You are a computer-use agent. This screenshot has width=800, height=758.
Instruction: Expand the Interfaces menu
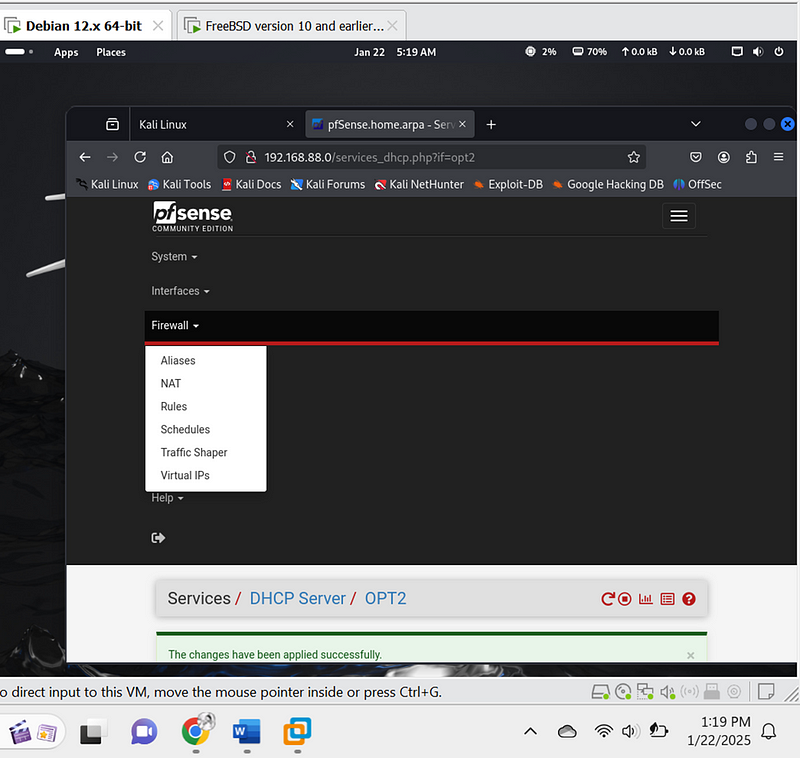[180, 291]
